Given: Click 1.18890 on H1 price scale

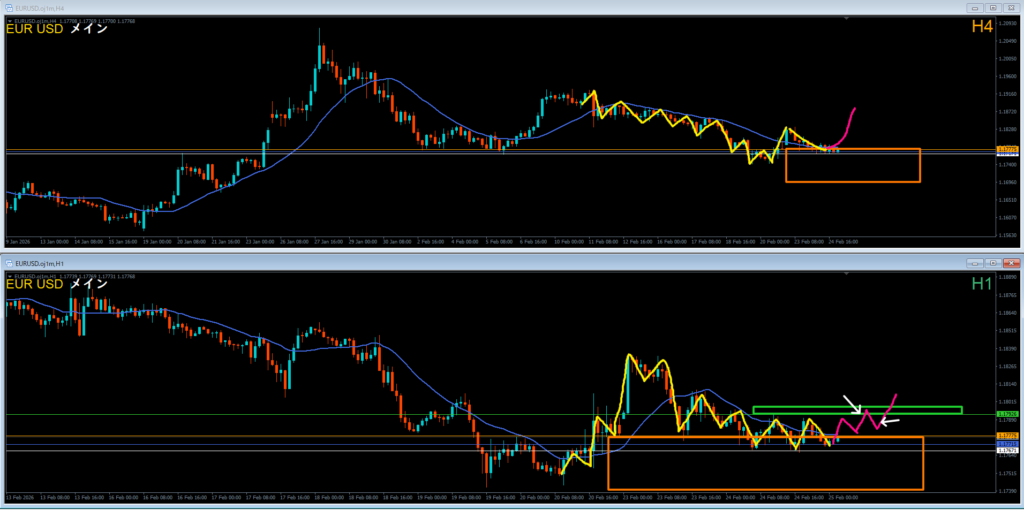Looking at the screenshot, I should [x=1008, y=278].
